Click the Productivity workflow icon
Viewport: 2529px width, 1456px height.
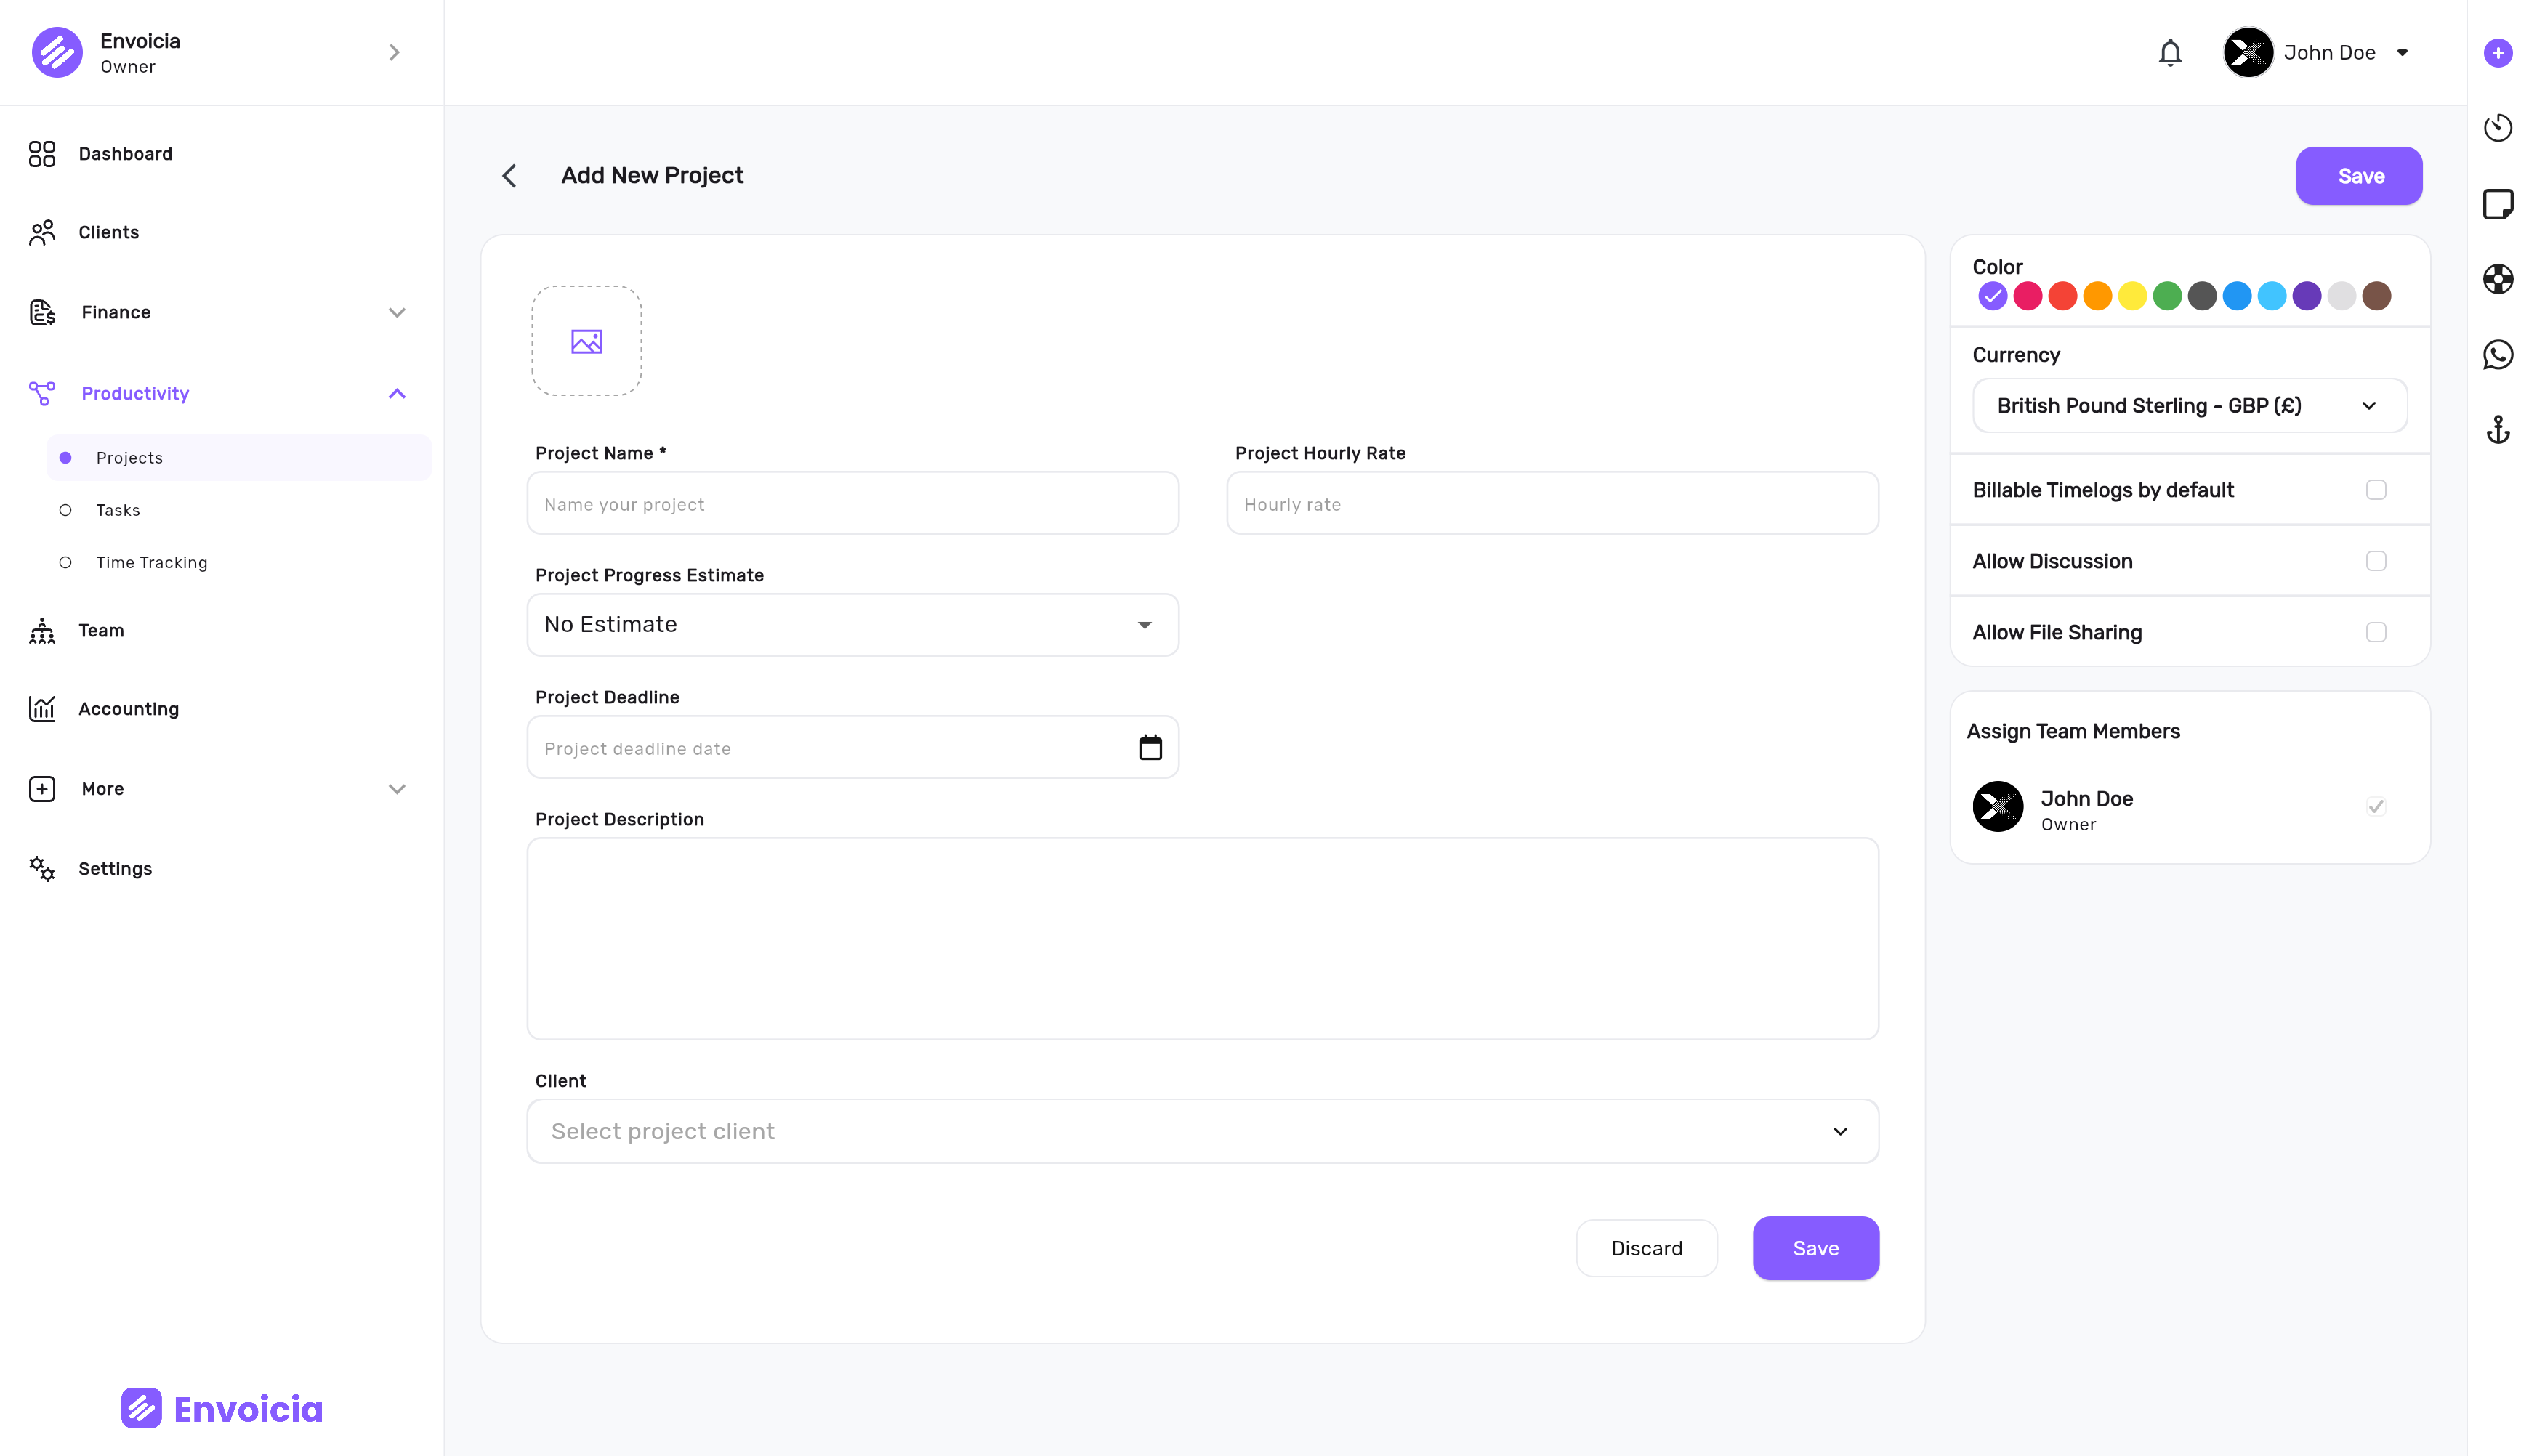pos(42,393)
